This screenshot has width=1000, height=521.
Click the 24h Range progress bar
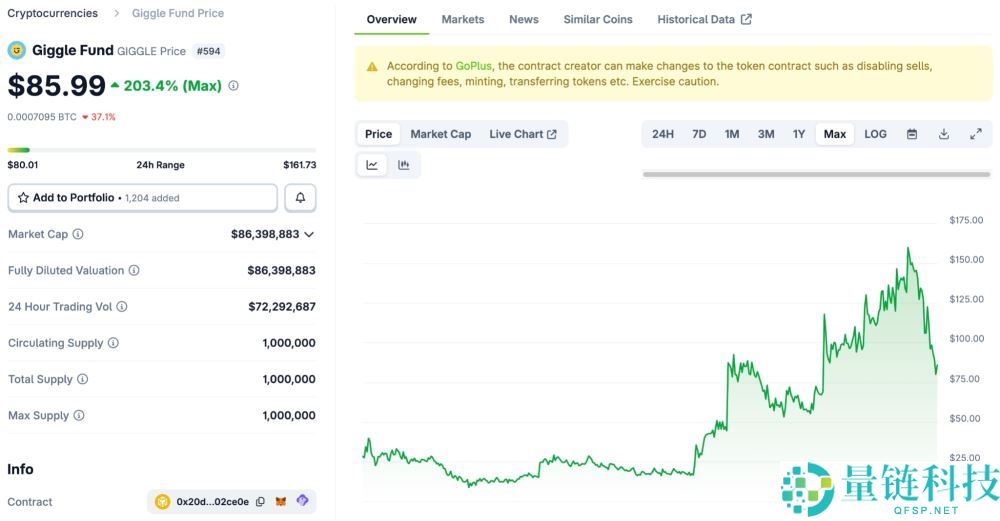coord(161,150)
